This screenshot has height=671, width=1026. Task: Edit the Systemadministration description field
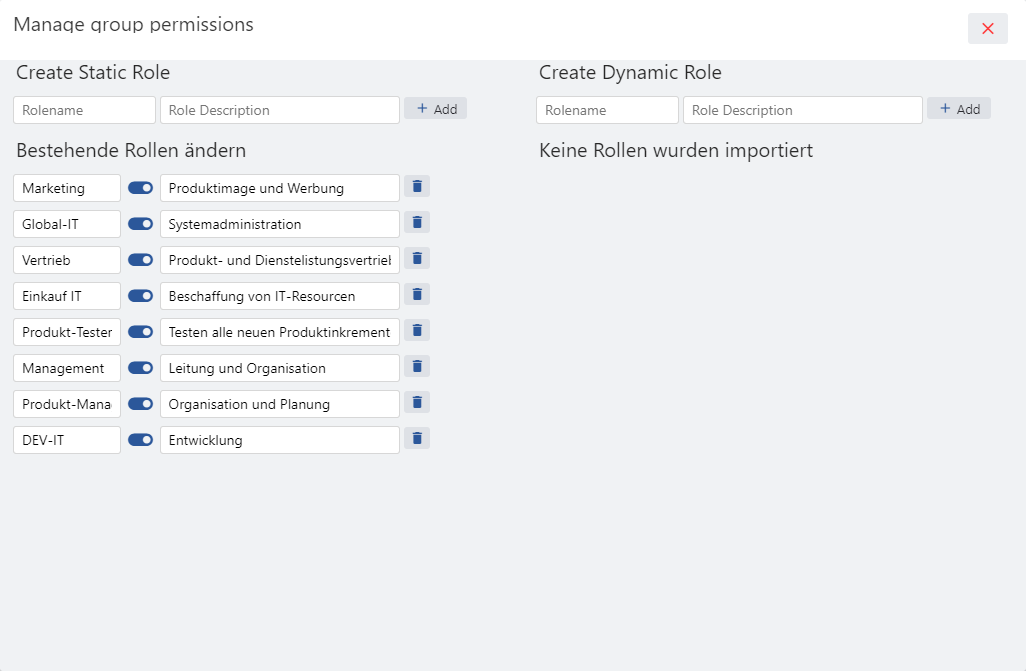click(x=280, y=224)
